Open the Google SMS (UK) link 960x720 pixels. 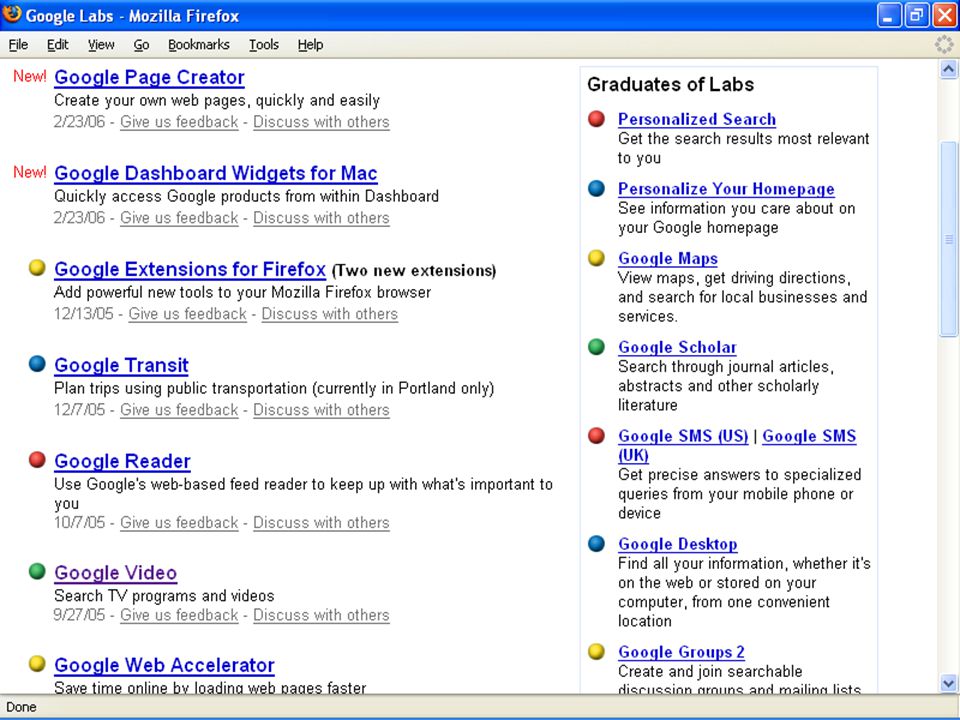[809, 437]
